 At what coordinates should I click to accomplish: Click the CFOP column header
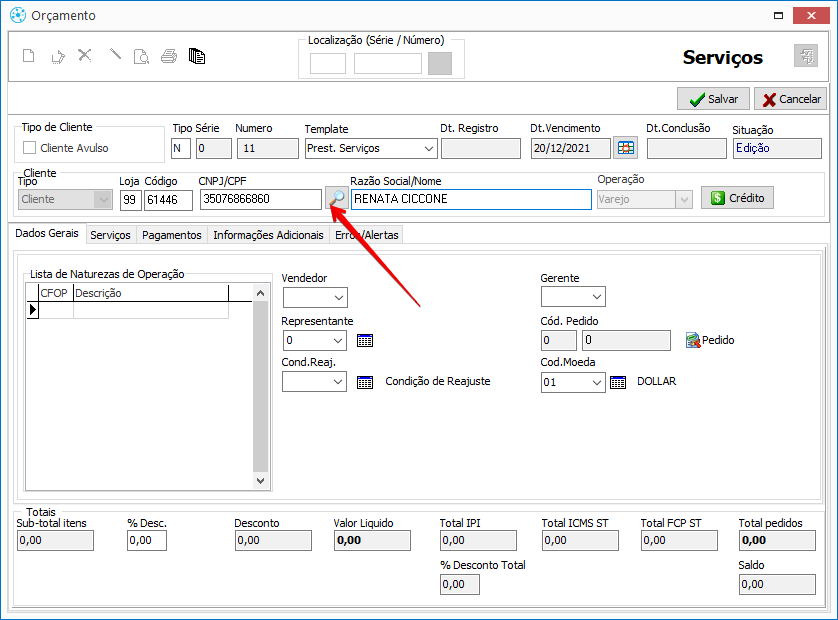pyautogui.click(x=56, y=293)
